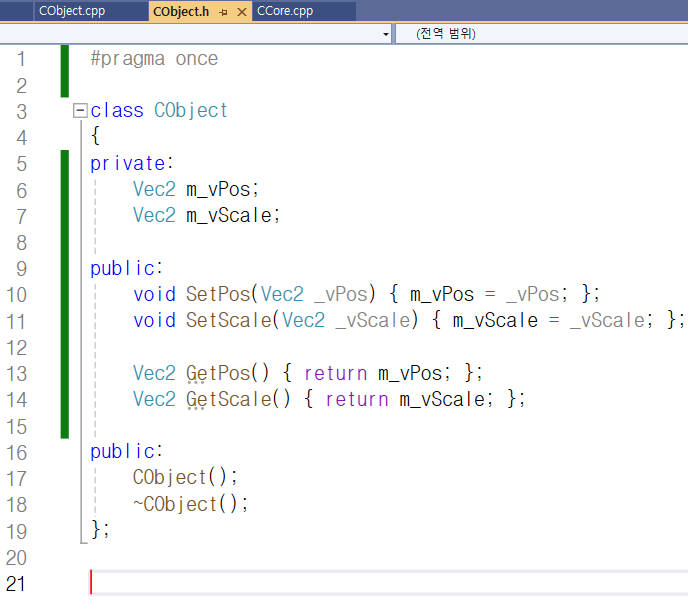Viewport: 688px width, 604px height.
Task: Click the _vPos parameter in SetPos signature
Action: click(x=340, y=294)
